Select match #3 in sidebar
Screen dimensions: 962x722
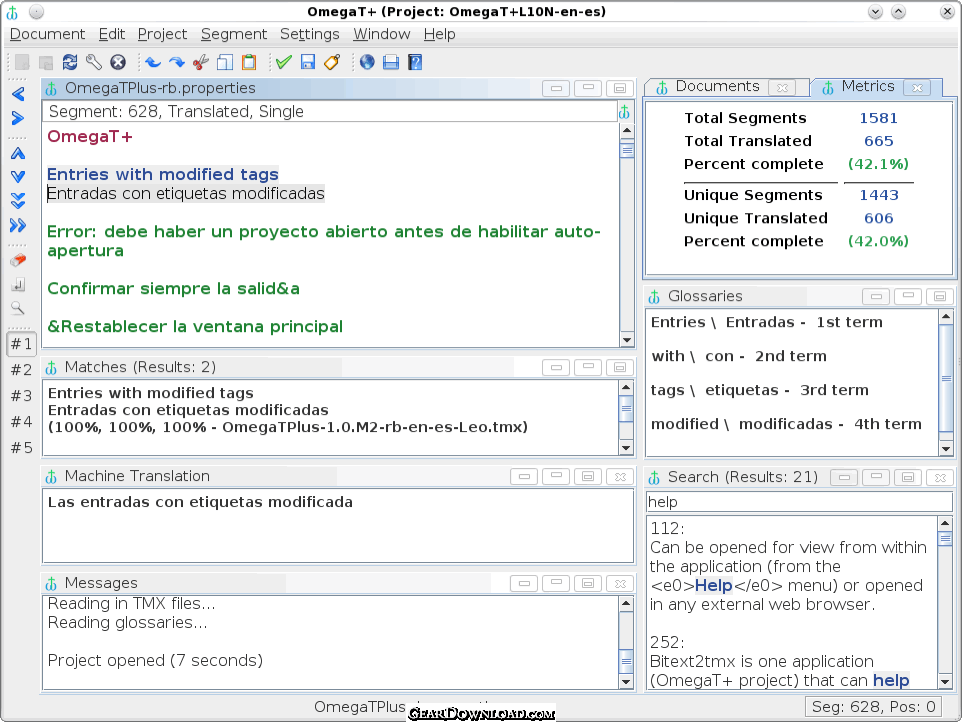(x=21, y=396)
